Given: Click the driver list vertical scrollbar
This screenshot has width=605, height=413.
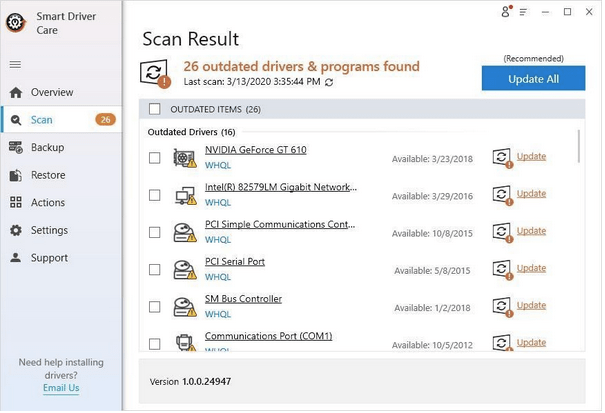Looking at the screenshot, I should tap(579, 146).
